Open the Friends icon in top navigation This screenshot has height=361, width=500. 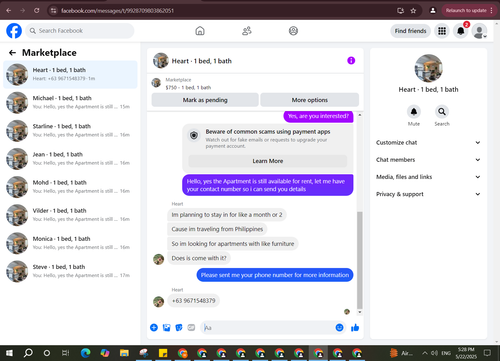pyautogui.click(x=247, y=31)
